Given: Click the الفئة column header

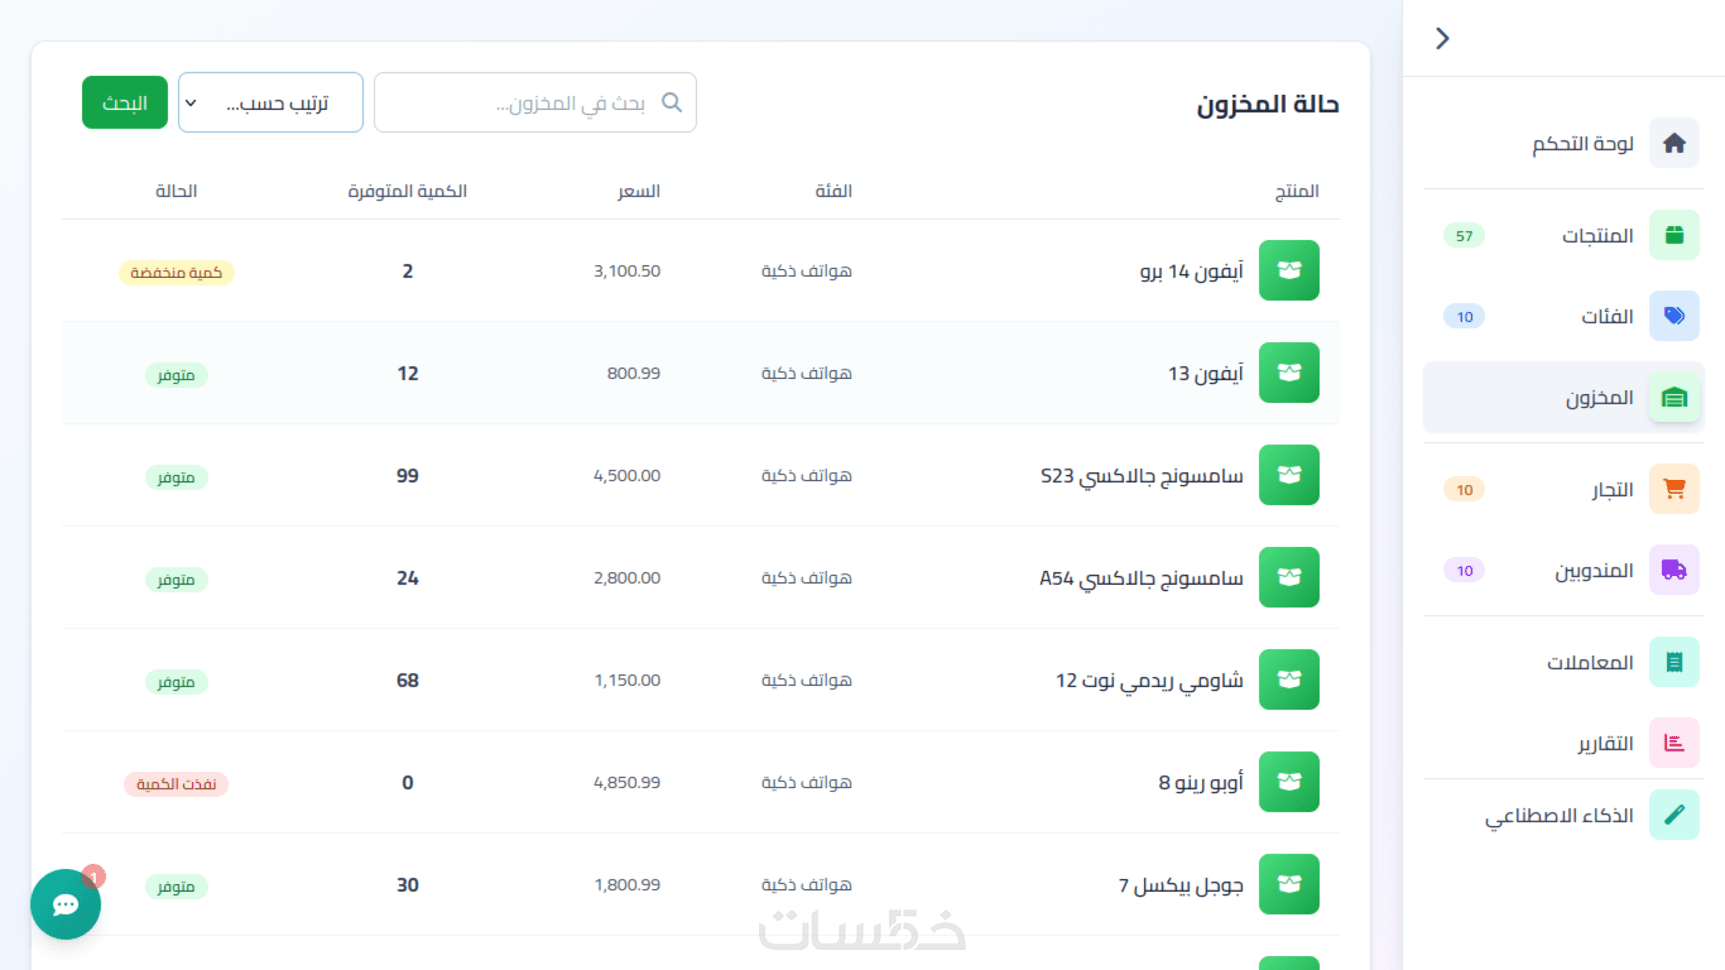Looking at the screenshot, I should (x=834, y=191).
